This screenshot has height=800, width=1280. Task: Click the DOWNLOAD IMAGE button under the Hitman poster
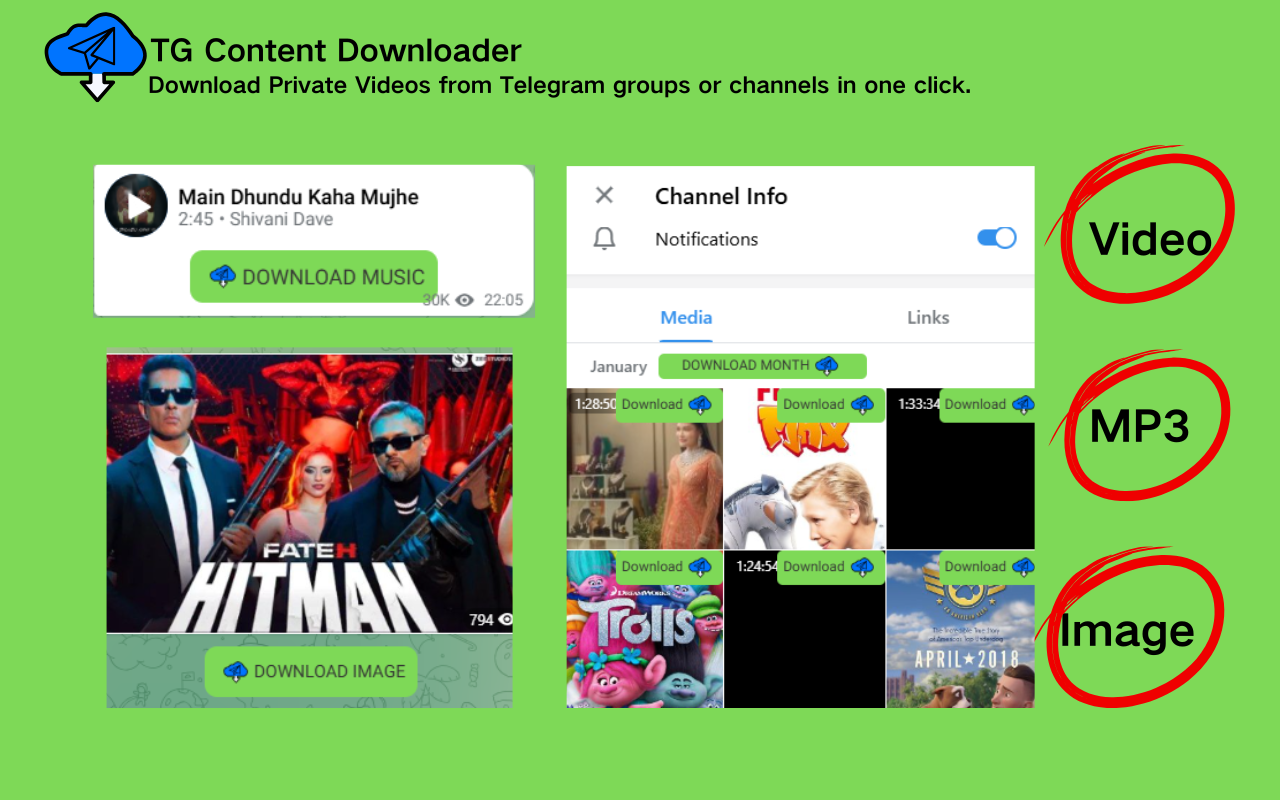click(x=310, y=671)
